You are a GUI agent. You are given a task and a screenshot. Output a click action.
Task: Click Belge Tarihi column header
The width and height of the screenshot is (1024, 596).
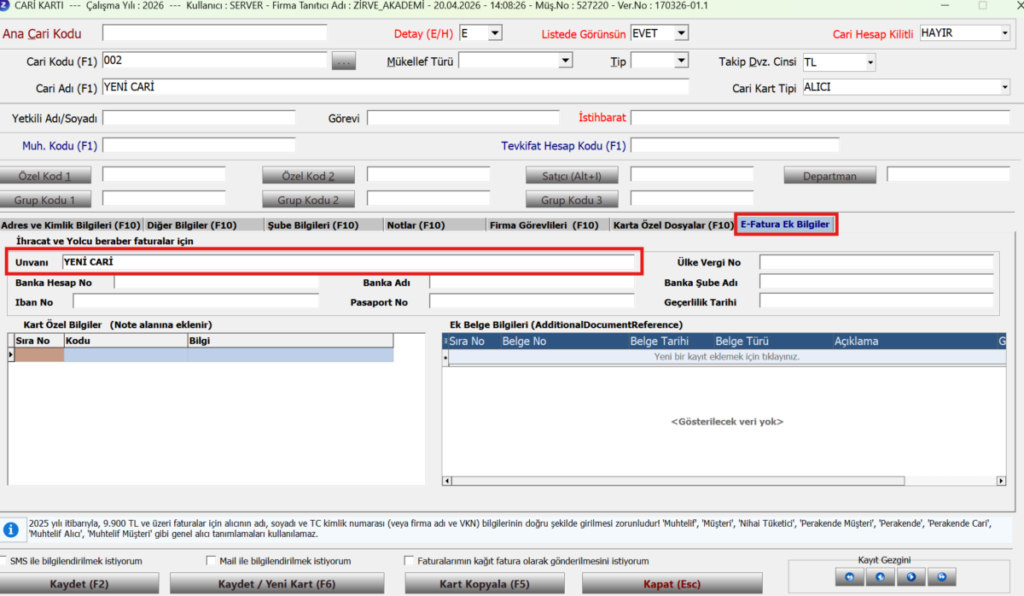[x=659, y=341]
